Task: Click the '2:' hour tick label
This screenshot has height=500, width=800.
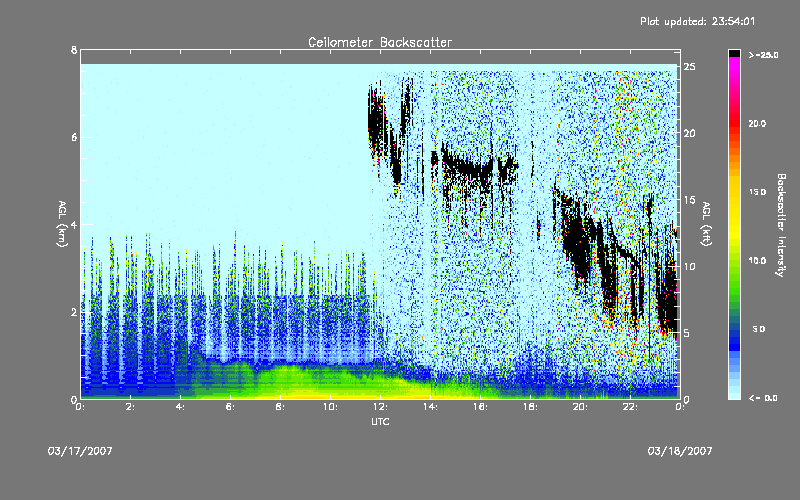Action: [x=130, y=407]
